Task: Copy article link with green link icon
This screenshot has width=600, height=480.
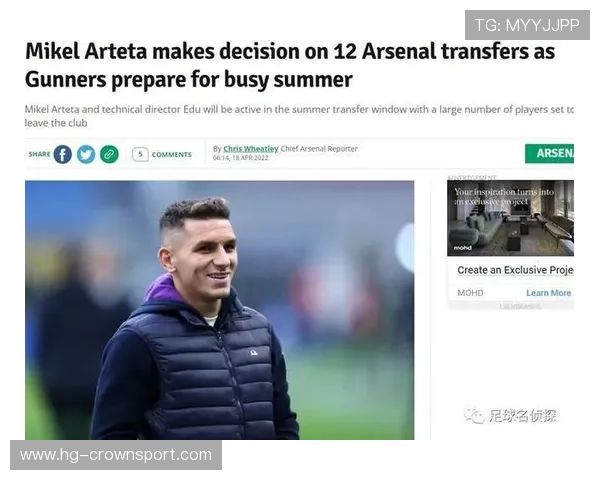Action: 109,155
